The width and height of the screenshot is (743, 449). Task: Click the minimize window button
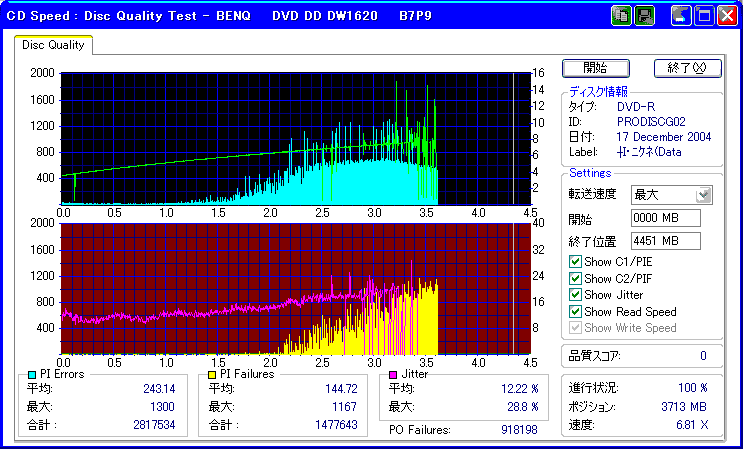pos(681,16)
